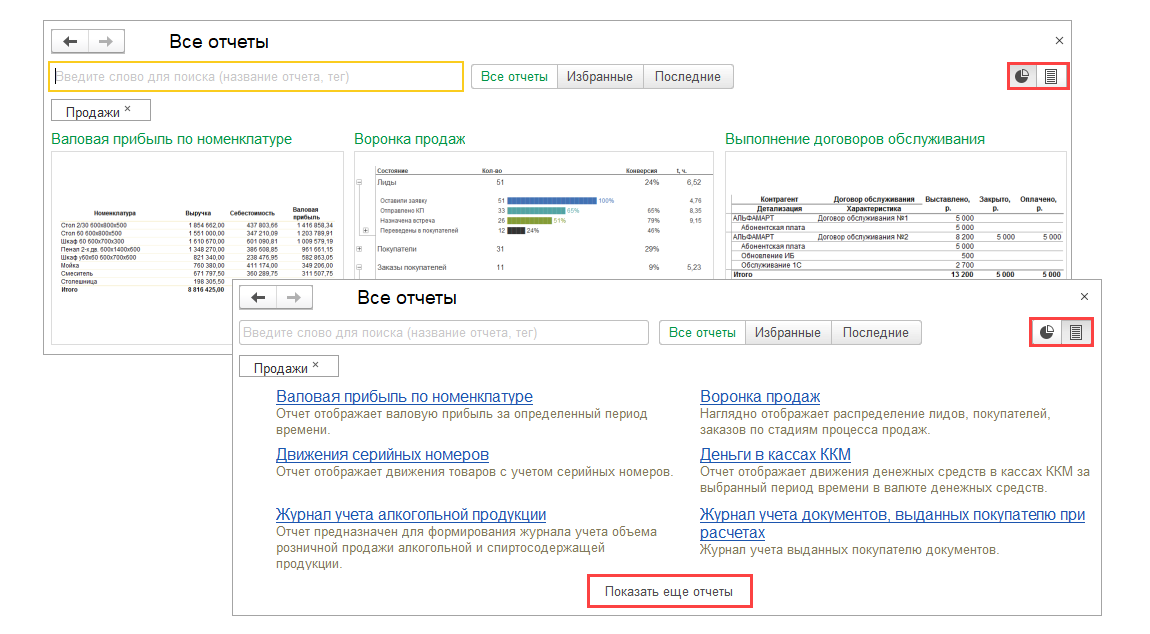This screenshot has width=1150, height=634.
Task: Open the green Воронка продаж title in rear window
Action: point(410,139)
